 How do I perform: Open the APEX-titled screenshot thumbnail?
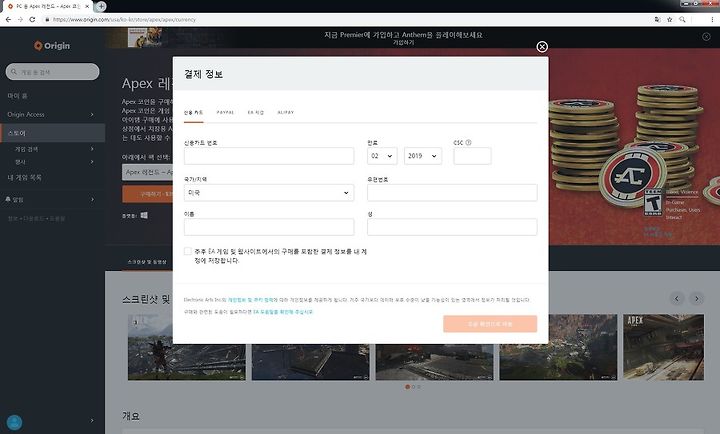[x=664, y=347]
